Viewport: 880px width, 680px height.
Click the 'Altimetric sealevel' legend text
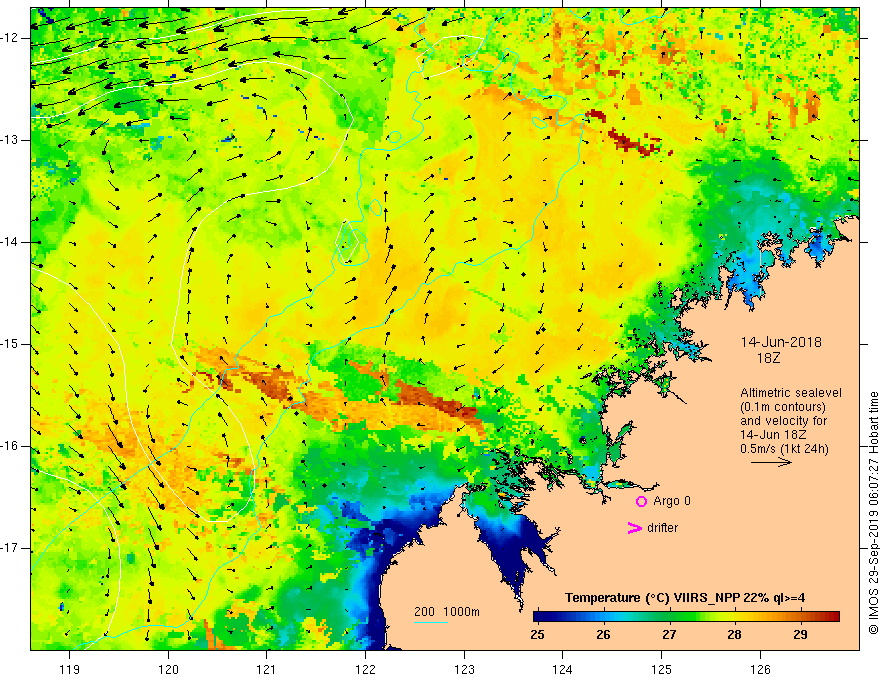coord(791,393)
